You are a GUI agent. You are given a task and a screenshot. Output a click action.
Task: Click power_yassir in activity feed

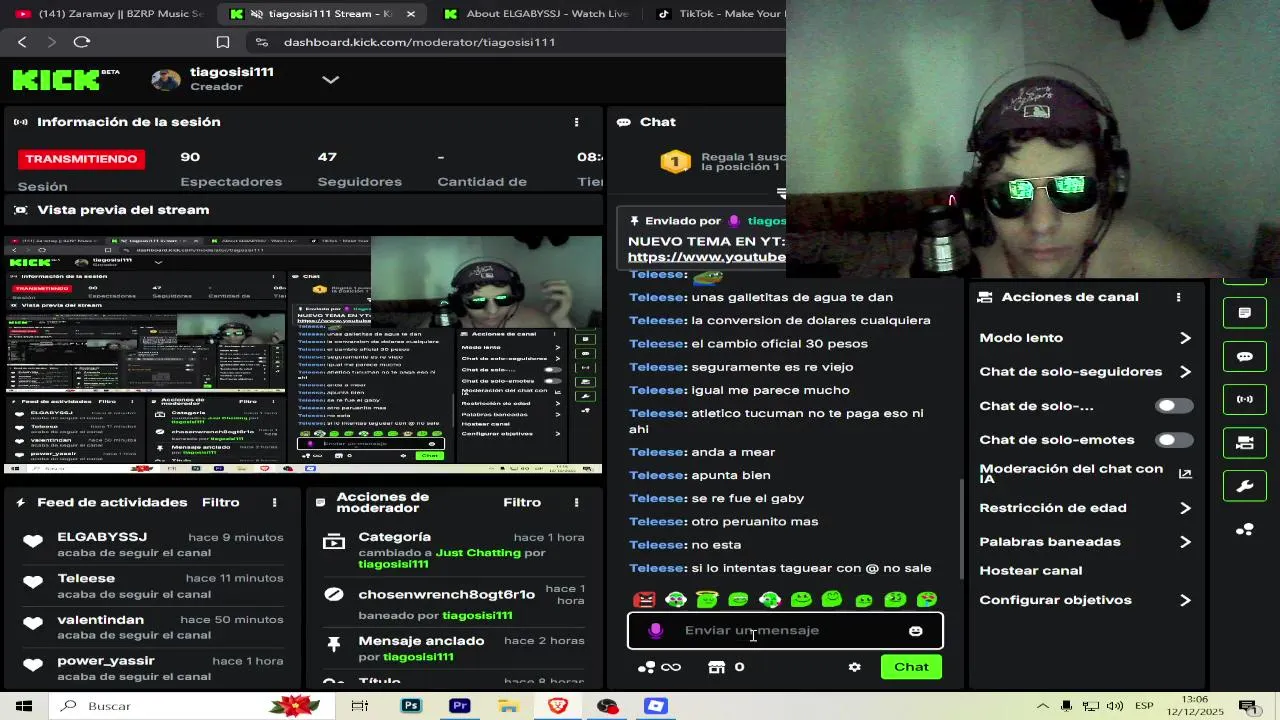(106, 661)
